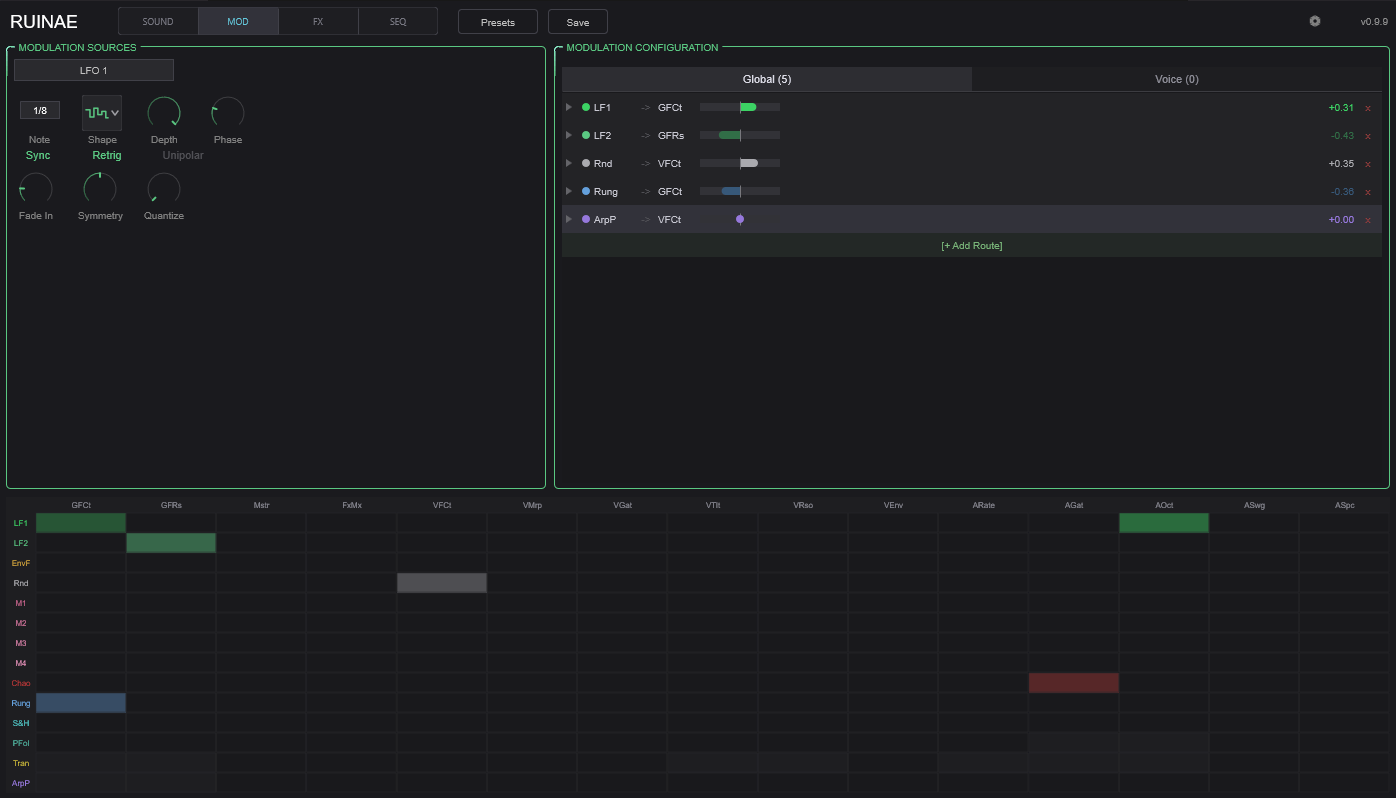Click the Symmetry knob
The height and width of the screenshot is (798, 1396).
[x=100, y=189]
